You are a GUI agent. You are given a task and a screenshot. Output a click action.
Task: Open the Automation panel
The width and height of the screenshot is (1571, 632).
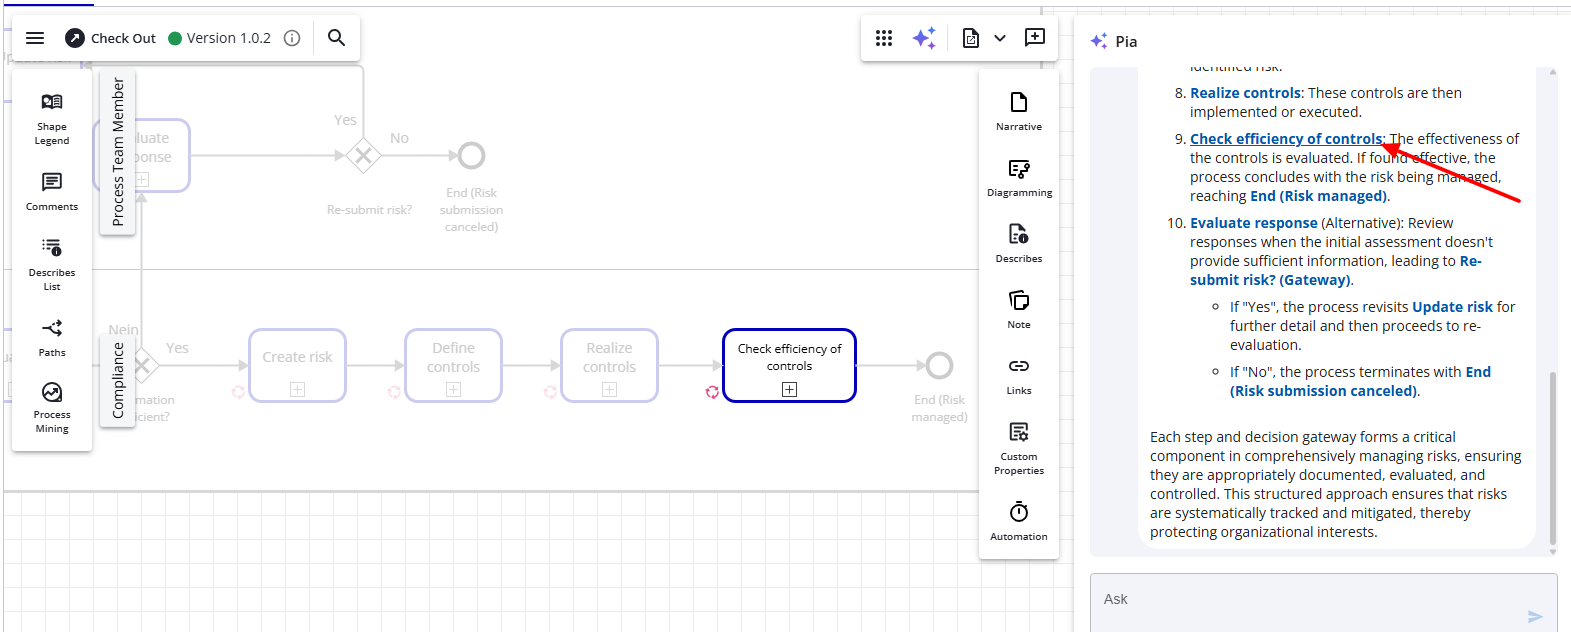(x=1019, y=521)
